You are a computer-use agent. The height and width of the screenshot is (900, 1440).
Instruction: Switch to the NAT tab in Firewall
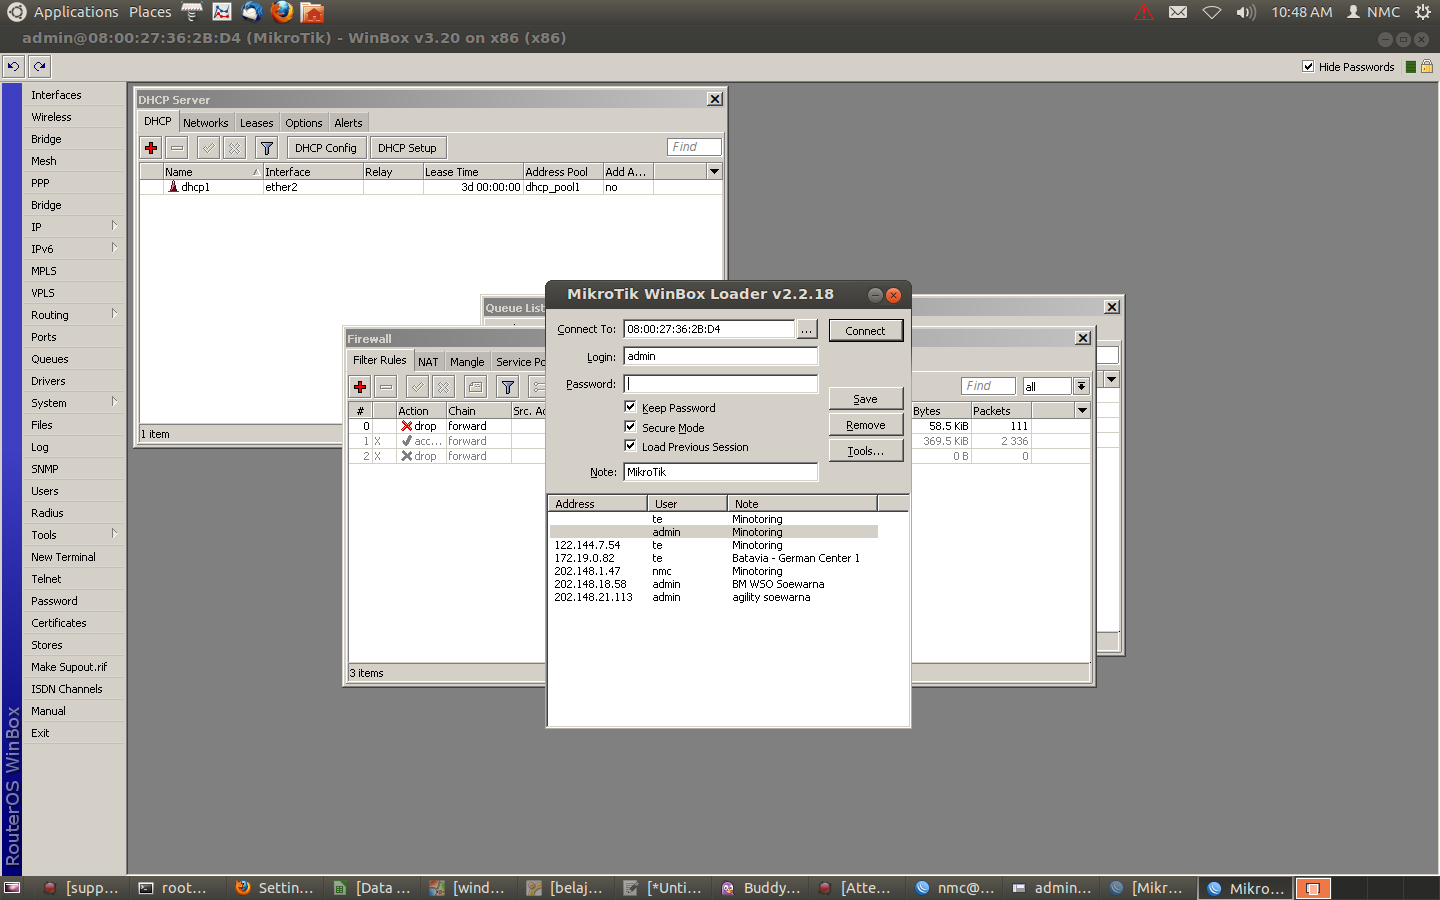click(428, 362)
